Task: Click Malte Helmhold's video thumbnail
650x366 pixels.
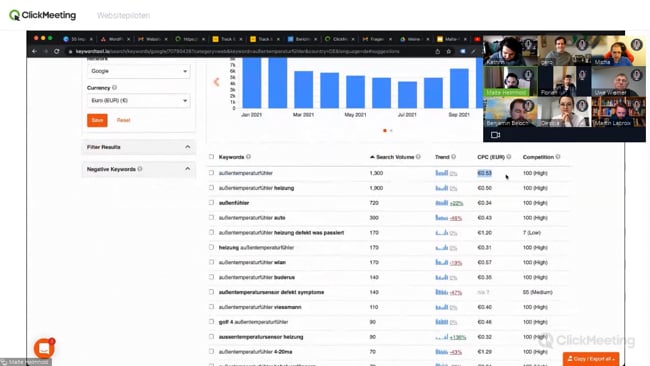Action: pos(510,81)
